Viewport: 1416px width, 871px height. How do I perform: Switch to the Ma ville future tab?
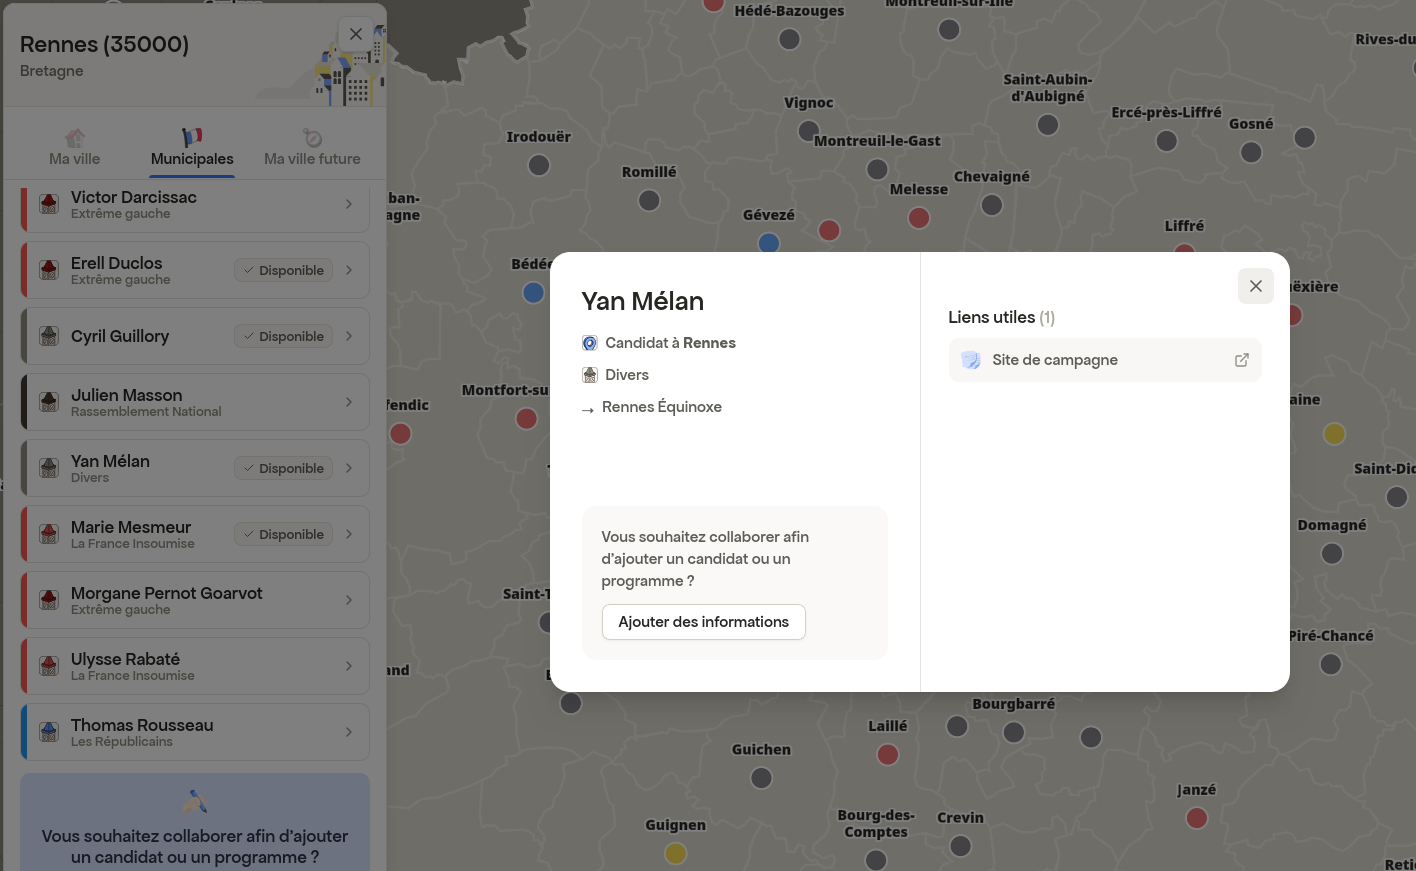[x=312, y=159]
